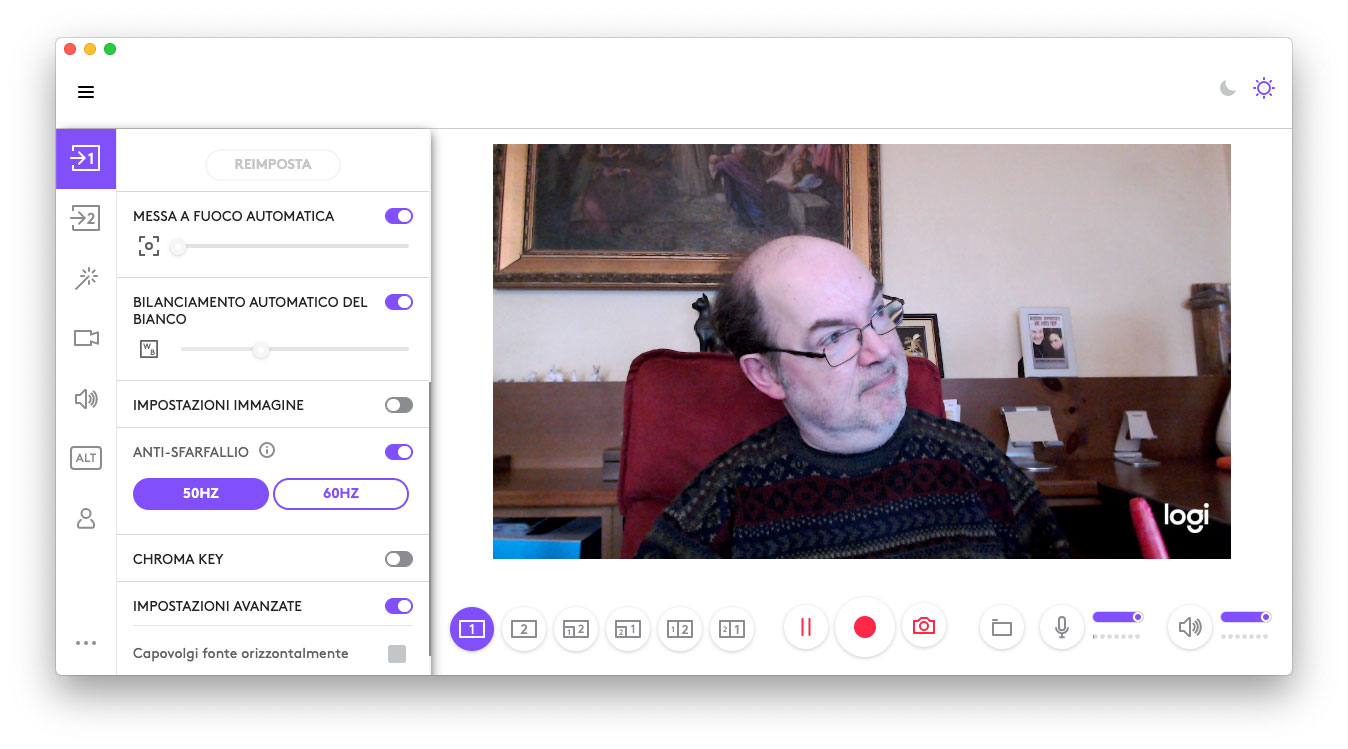Open the recordings folder

click(1002, 628)
